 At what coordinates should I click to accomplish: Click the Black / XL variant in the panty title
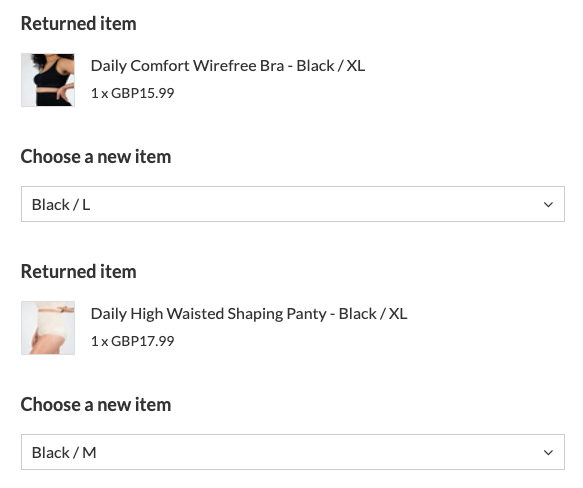[x=373, y=314]
